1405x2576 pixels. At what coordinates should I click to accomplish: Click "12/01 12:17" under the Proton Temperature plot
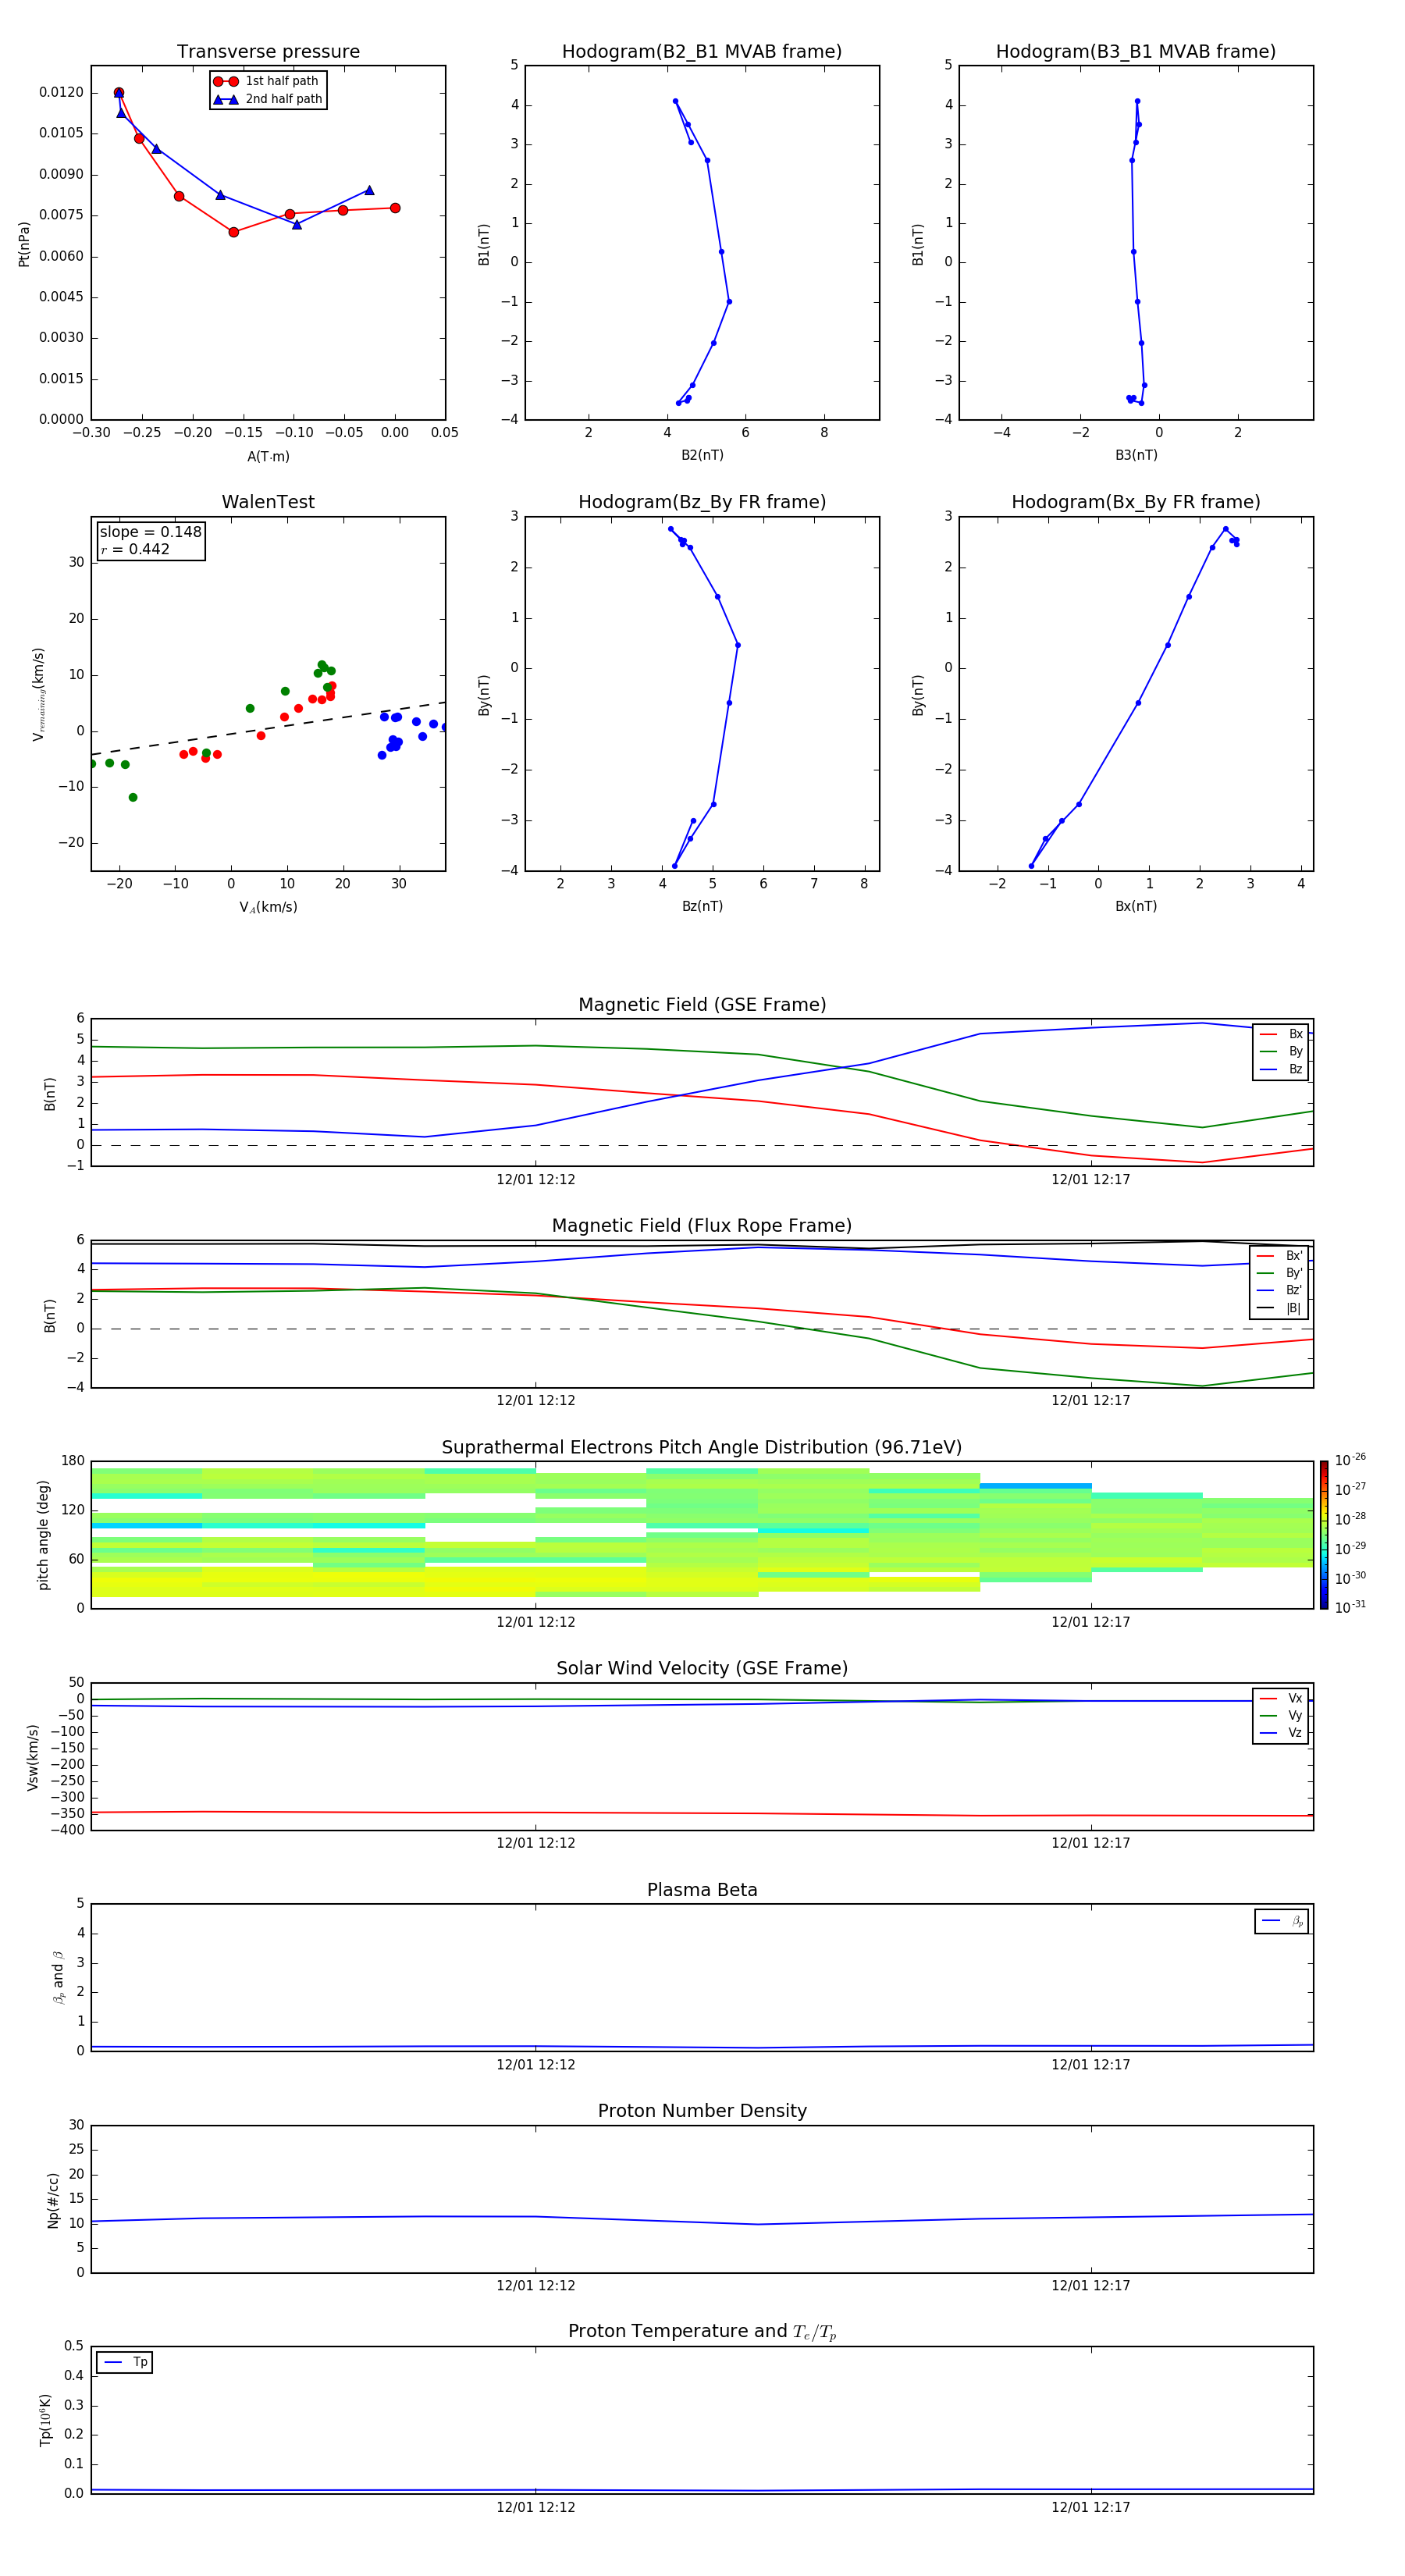pos(1090,2507)
